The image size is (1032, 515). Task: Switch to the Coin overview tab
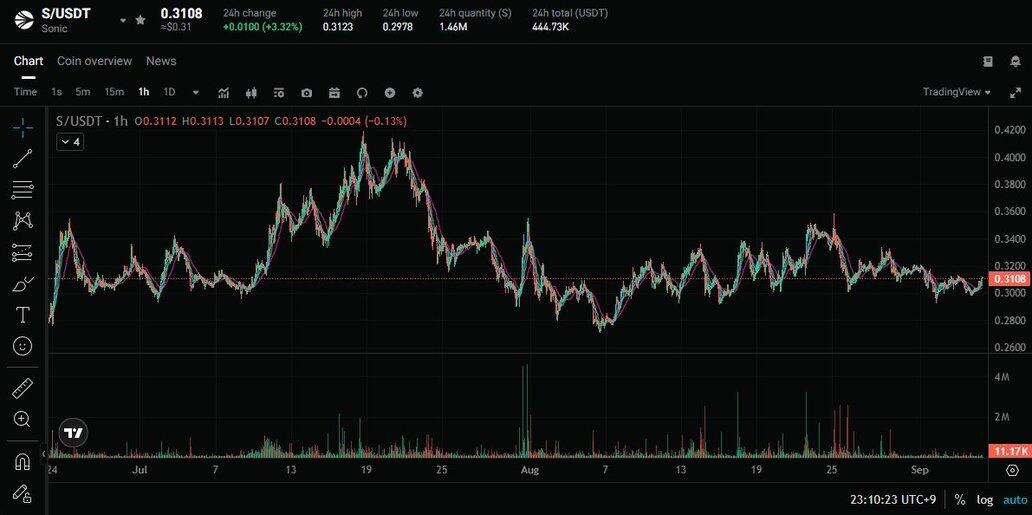pyautogui.click(x=94, y=61)
